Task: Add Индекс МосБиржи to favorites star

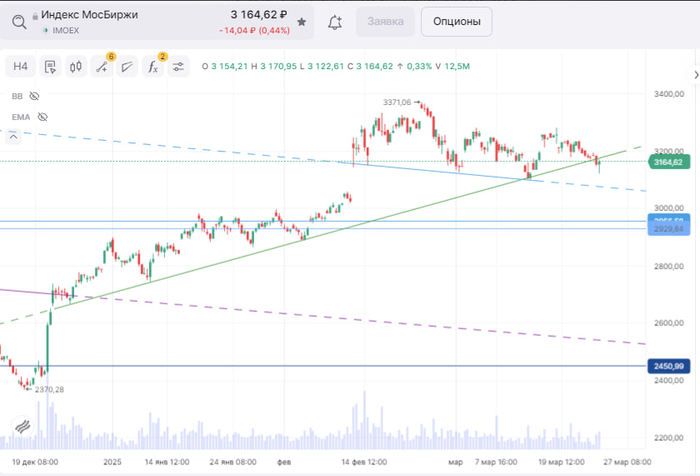Action: 302,20
